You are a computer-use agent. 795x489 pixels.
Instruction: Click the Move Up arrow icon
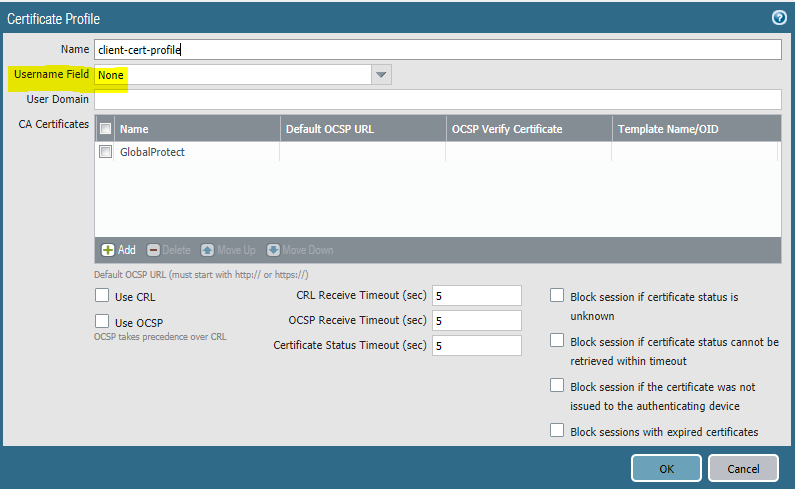click(207, 250)
